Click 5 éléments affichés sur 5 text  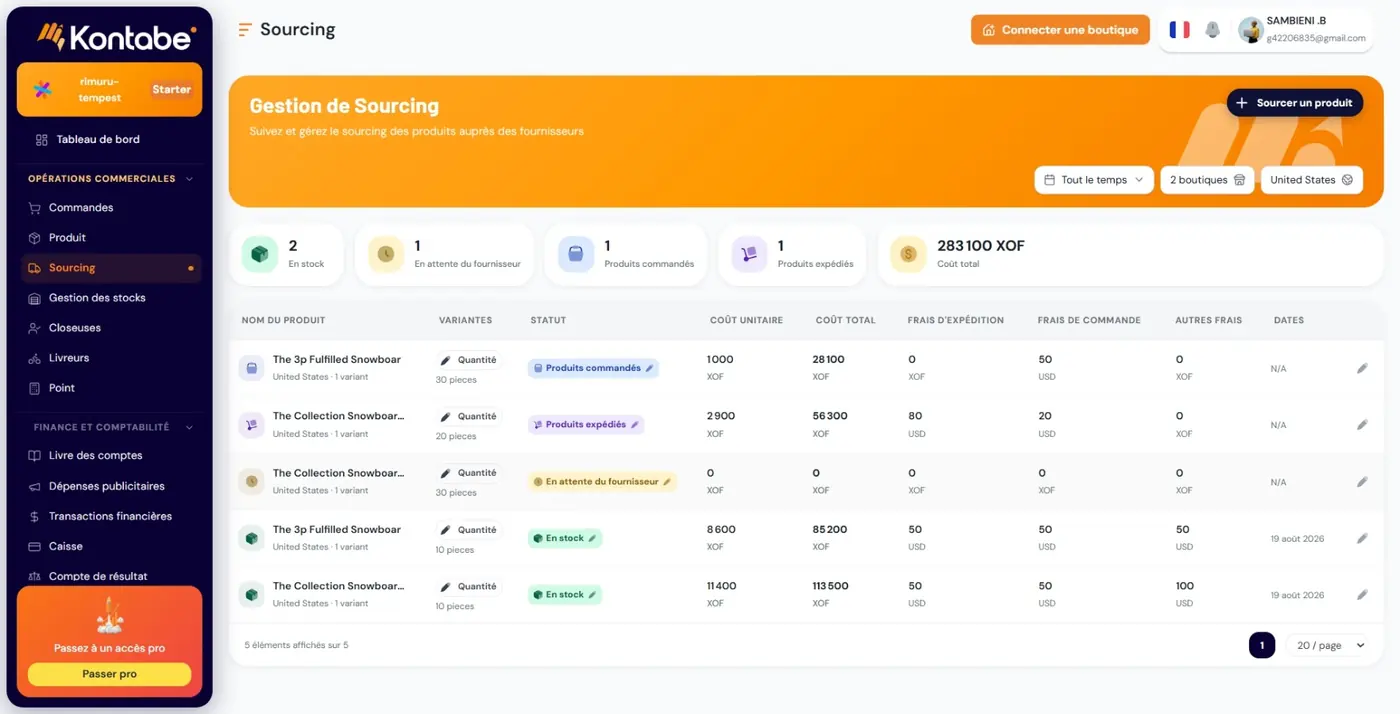click(297, 646)
